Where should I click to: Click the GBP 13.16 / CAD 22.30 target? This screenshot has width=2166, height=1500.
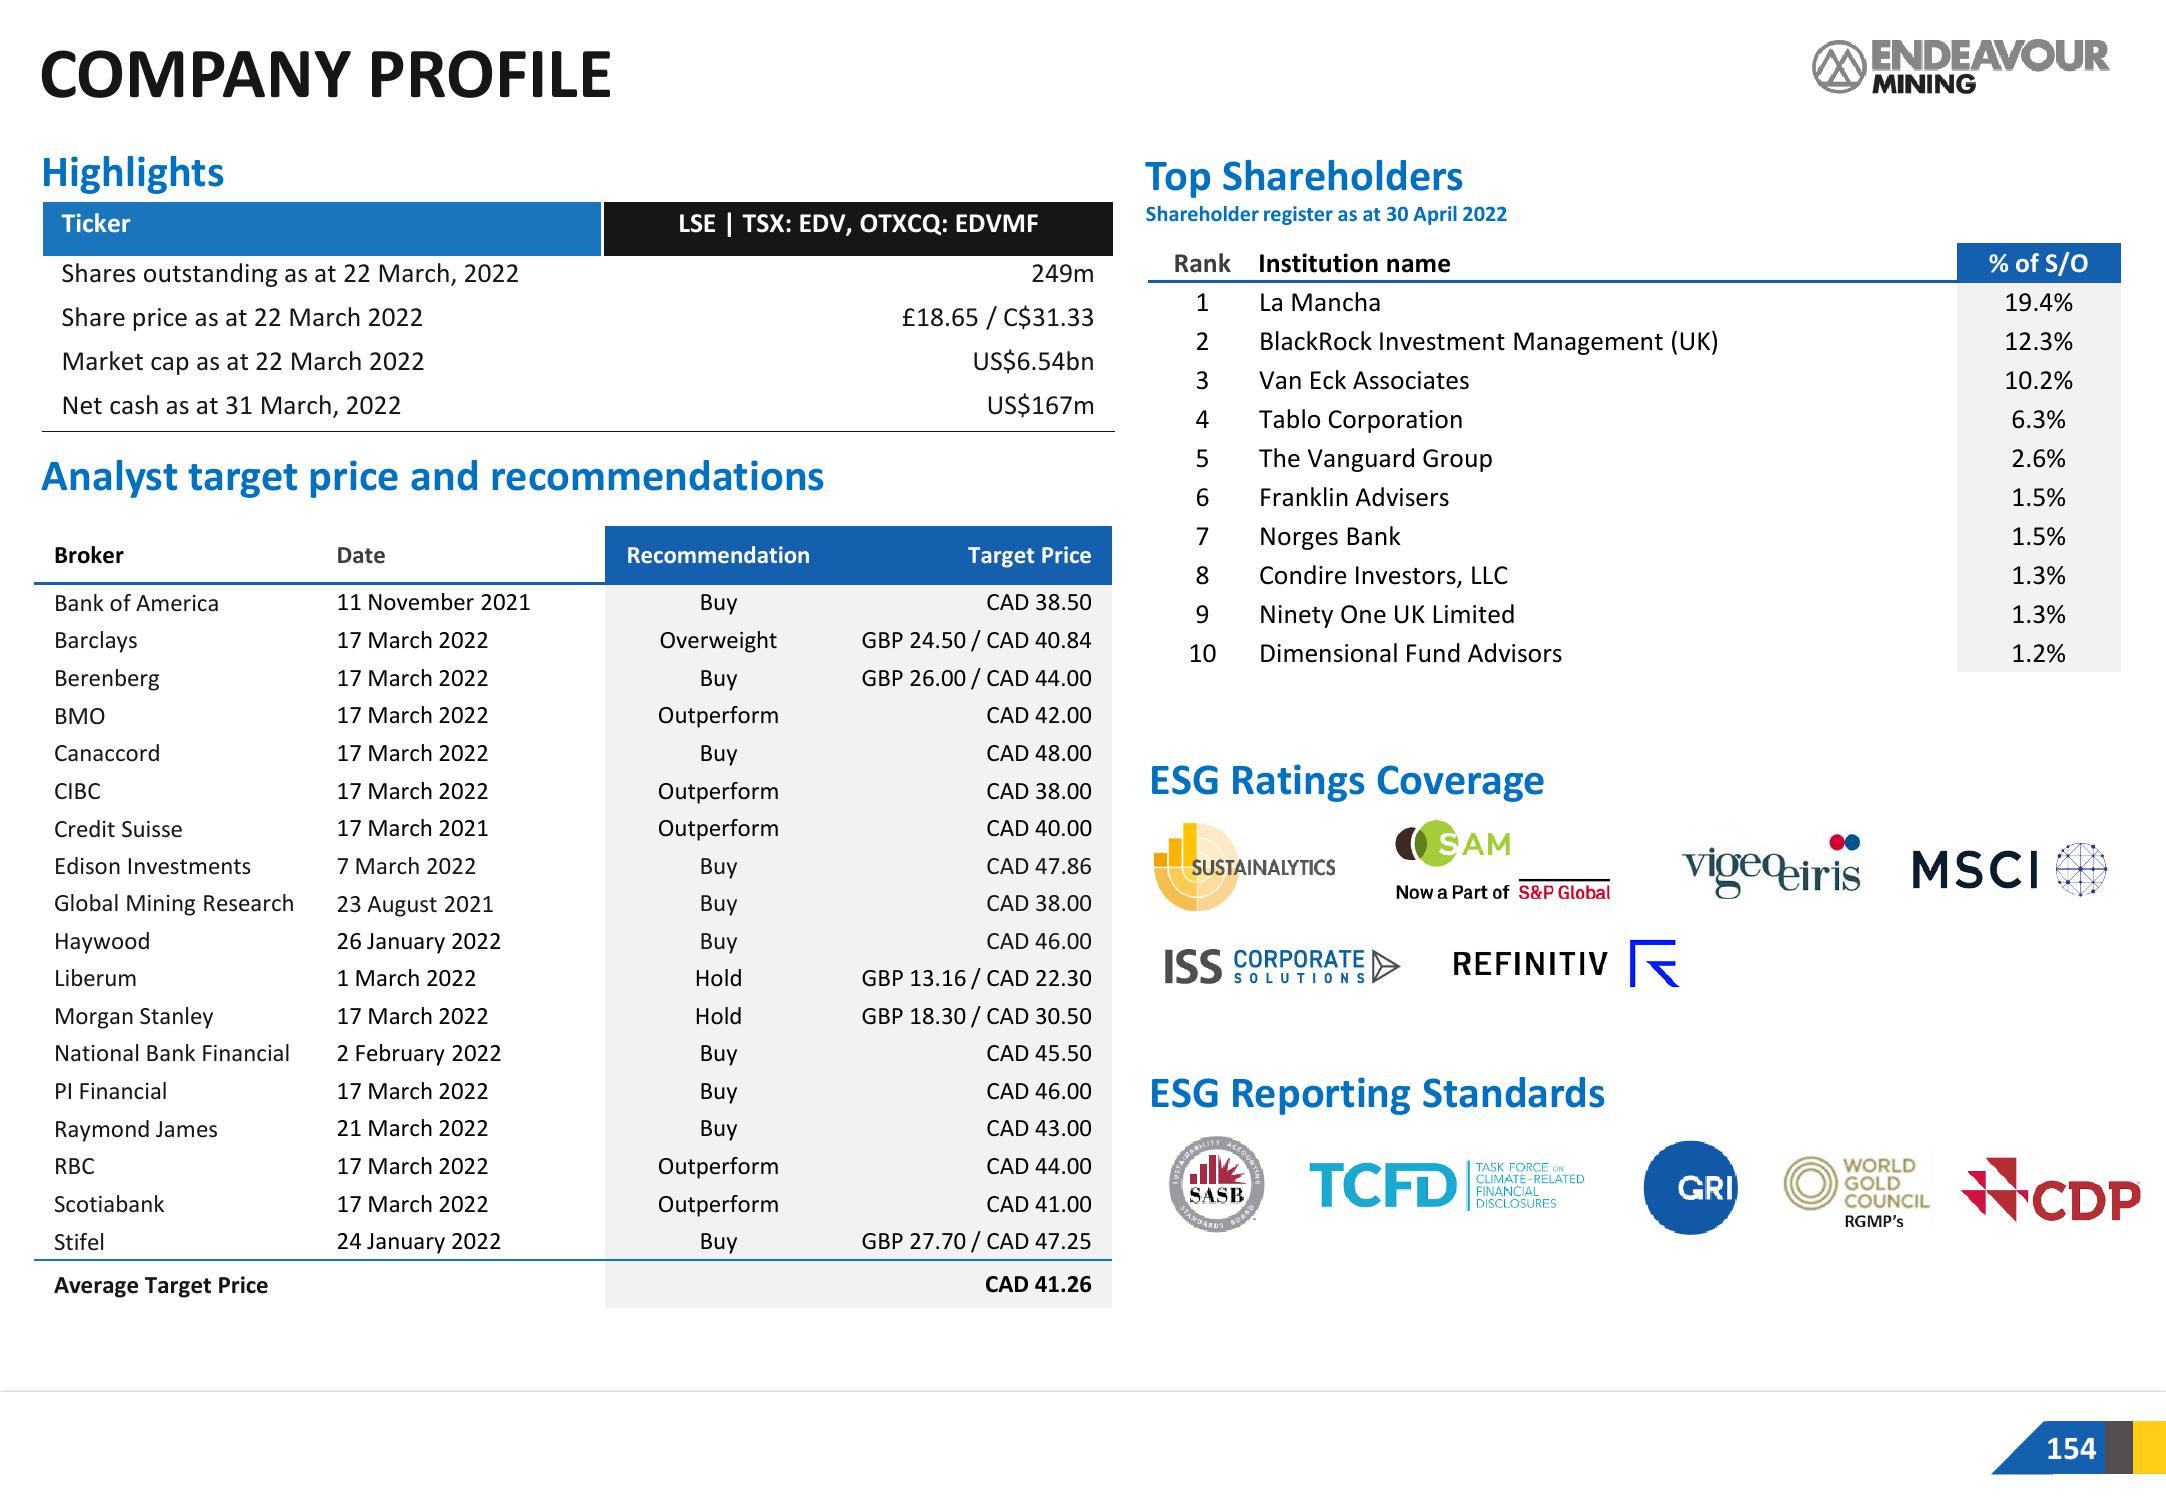tap(976, 978)
